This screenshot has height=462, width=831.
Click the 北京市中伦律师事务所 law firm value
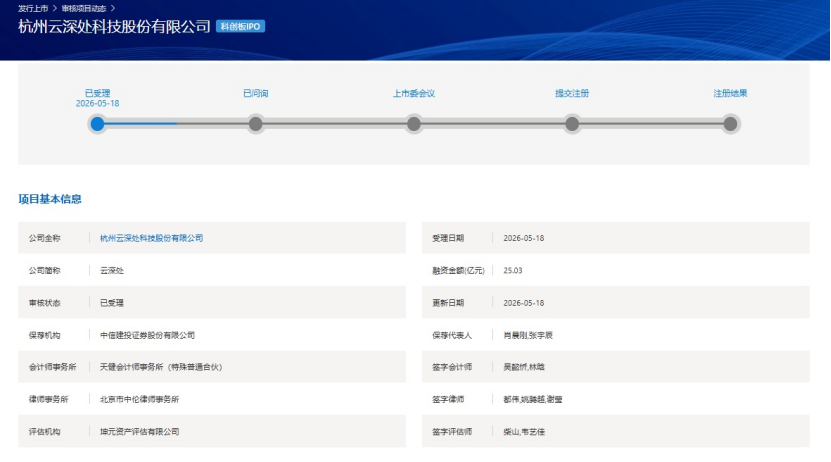coord(139,399)
